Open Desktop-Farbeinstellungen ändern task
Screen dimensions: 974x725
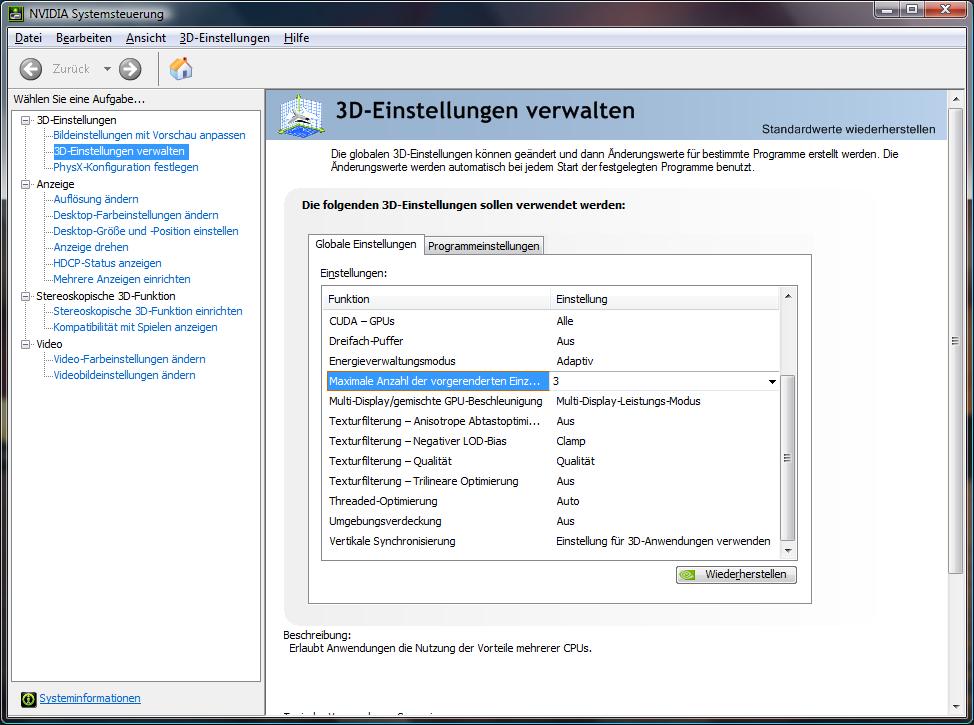pyautogui.click(x=135, y=215)
